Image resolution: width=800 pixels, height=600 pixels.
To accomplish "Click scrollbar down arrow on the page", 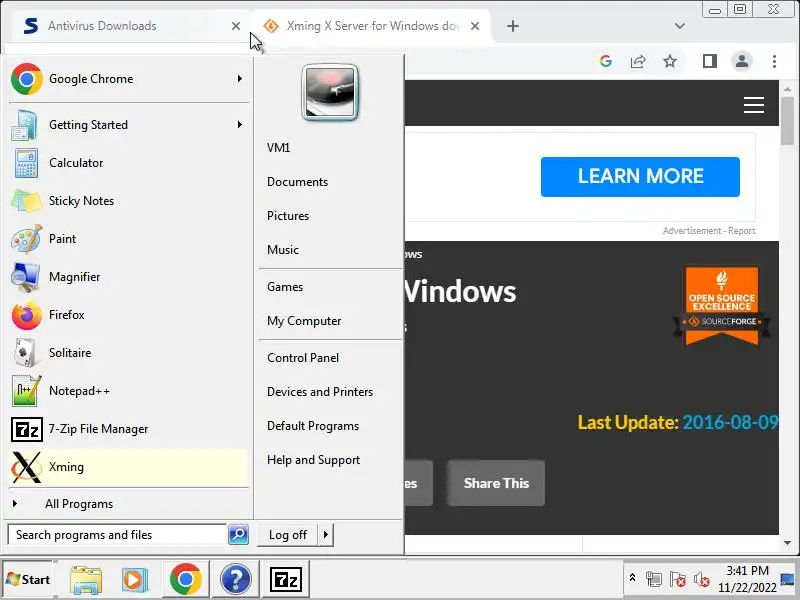I will tap(787, 543).
